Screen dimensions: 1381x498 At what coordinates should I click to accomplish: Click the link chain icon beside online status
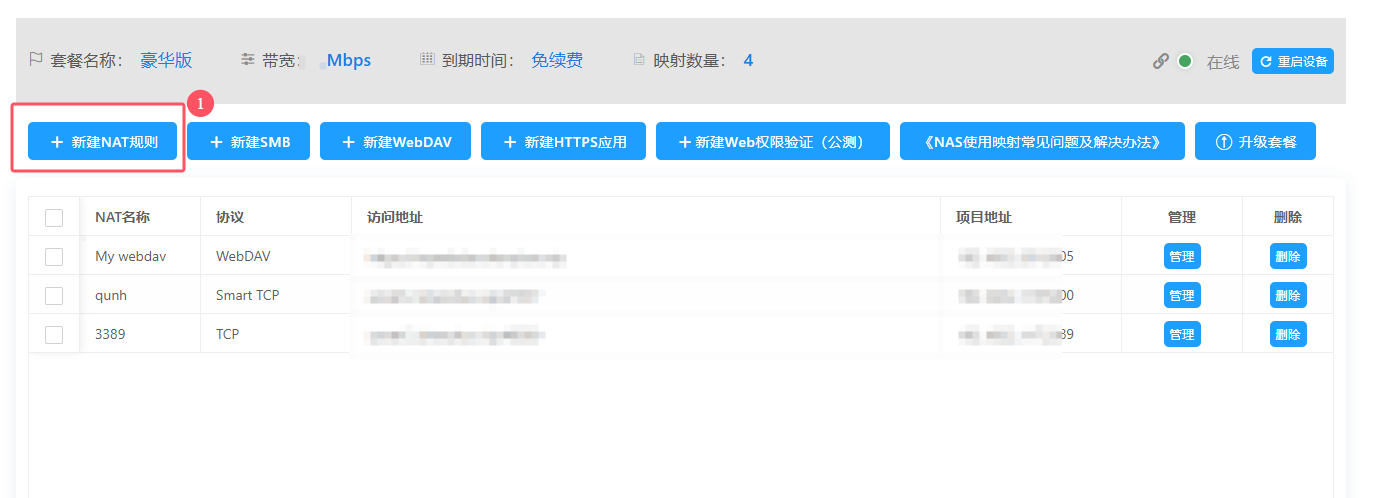[x=1160, y=61]
